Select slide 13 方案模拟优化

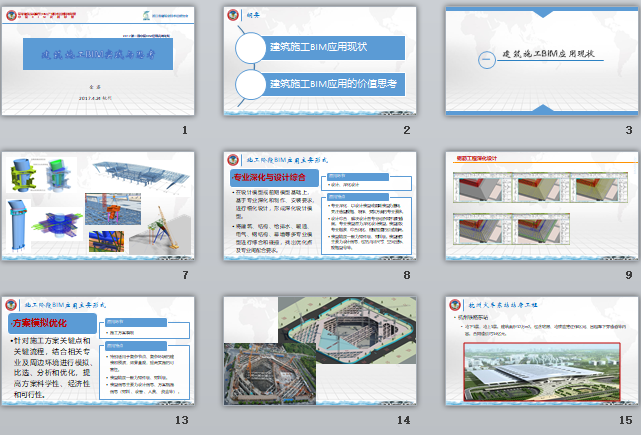coord(98,351)
